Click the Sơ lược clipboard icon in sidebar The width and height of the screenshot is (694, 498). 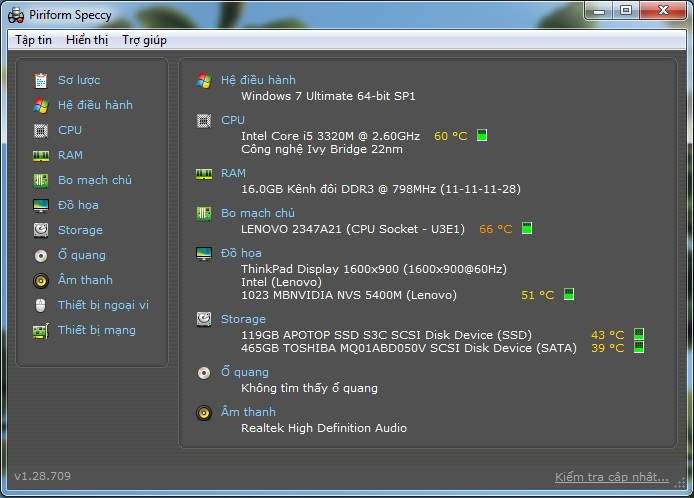[x=41, y=80]
